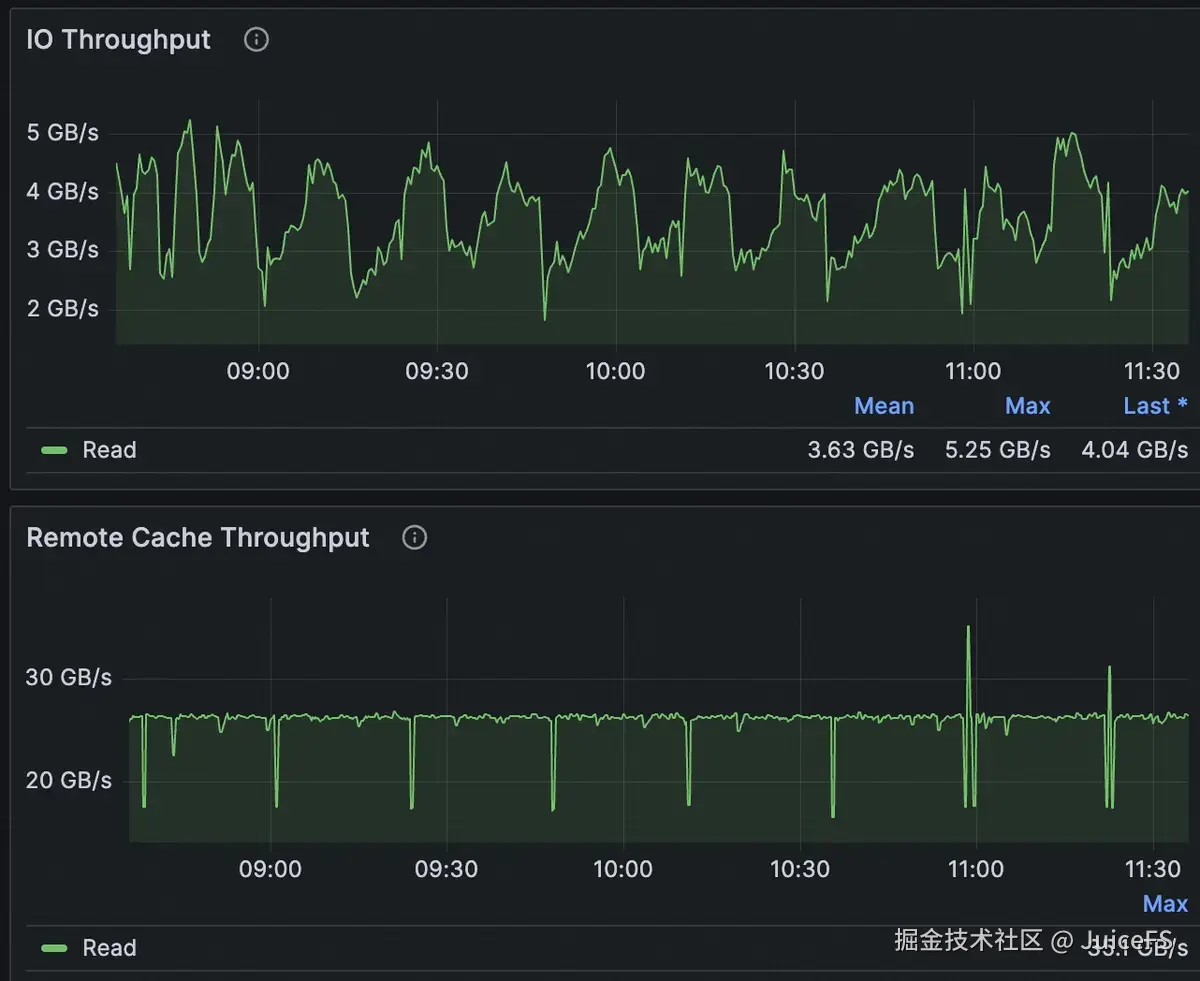Click the 5 GB/s axis label
This screenshot has height=981, width=1200.
[63, 133]
